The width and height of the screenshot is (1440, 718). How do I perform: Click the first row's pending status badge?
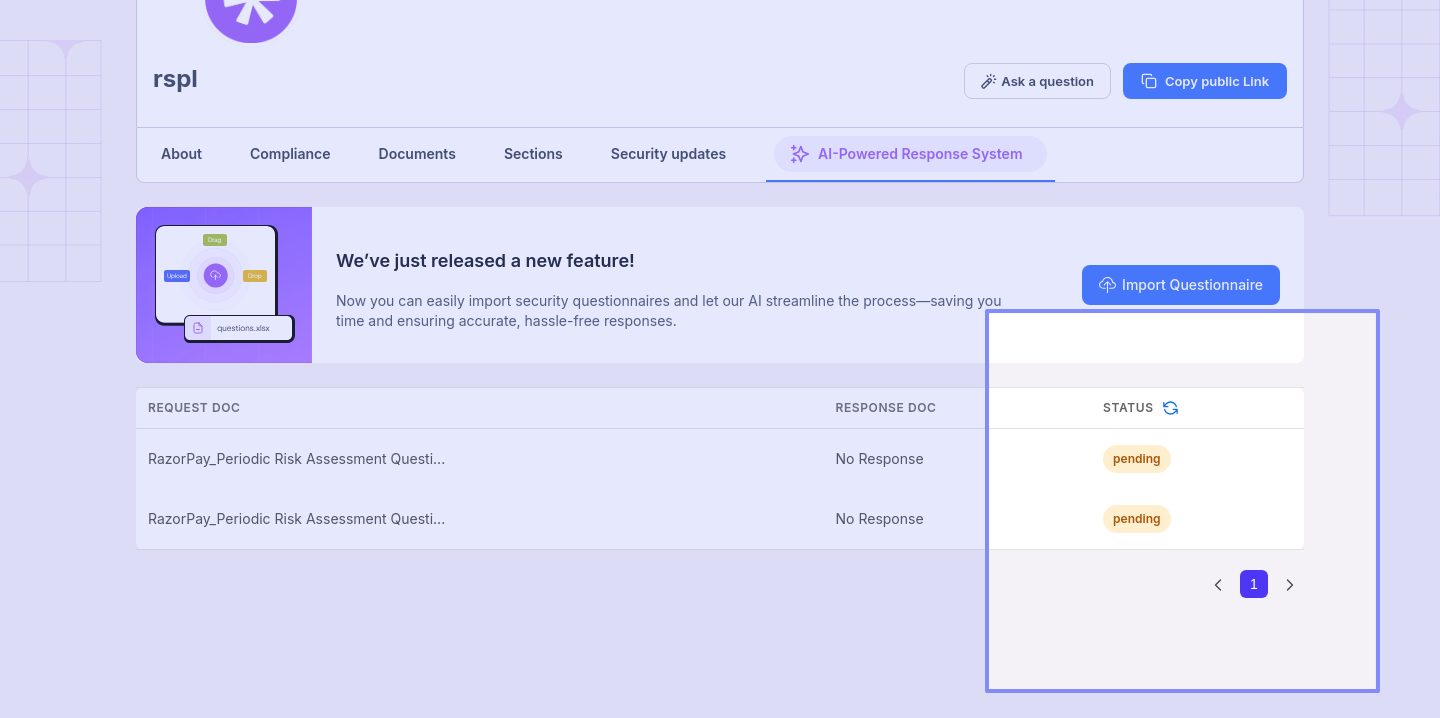point(1136,459)
